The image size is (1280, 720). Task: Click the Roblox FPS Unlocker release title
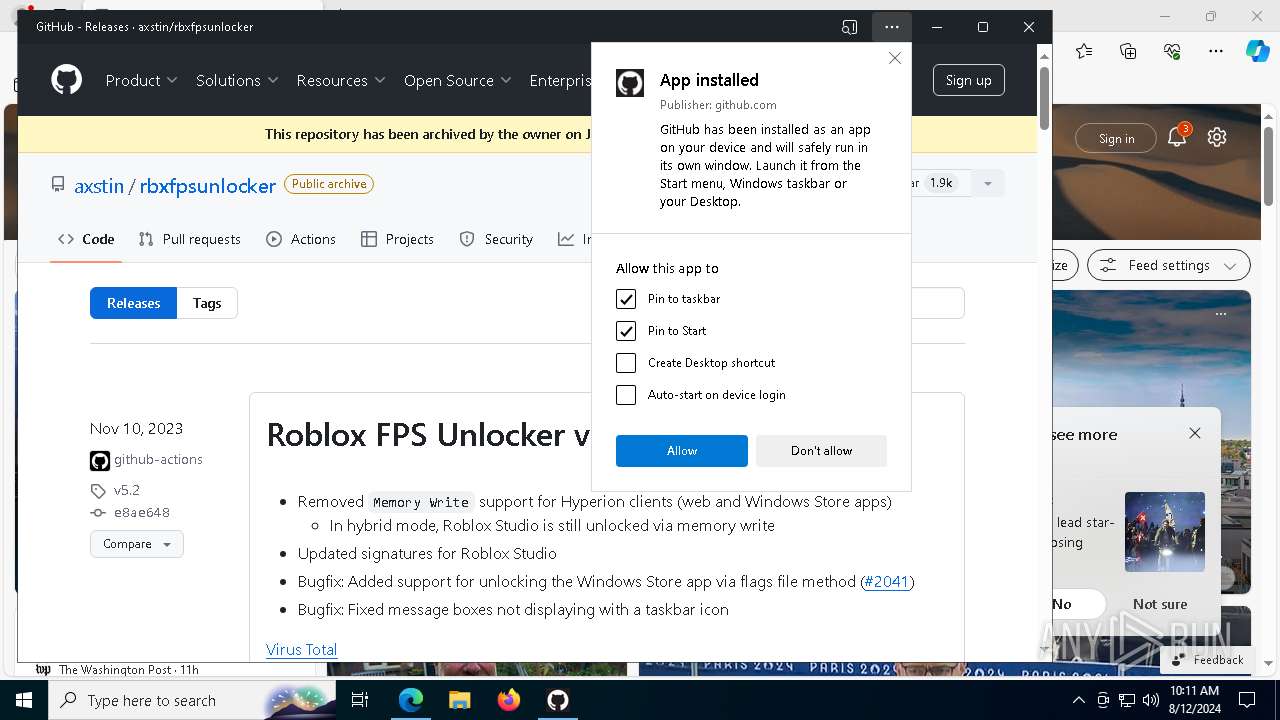click(x=429, y=435)
